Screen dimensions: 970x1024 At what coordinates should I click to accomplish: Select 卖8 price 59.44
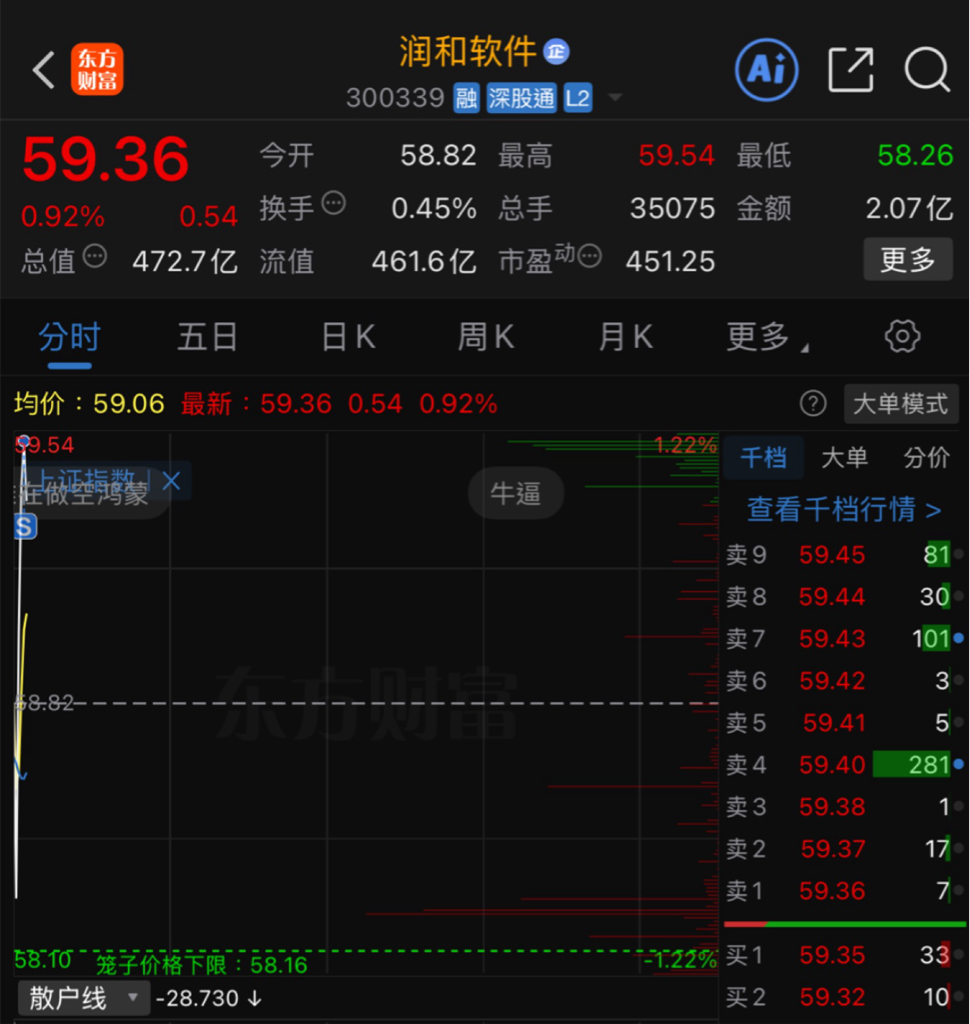click(832, 597)
